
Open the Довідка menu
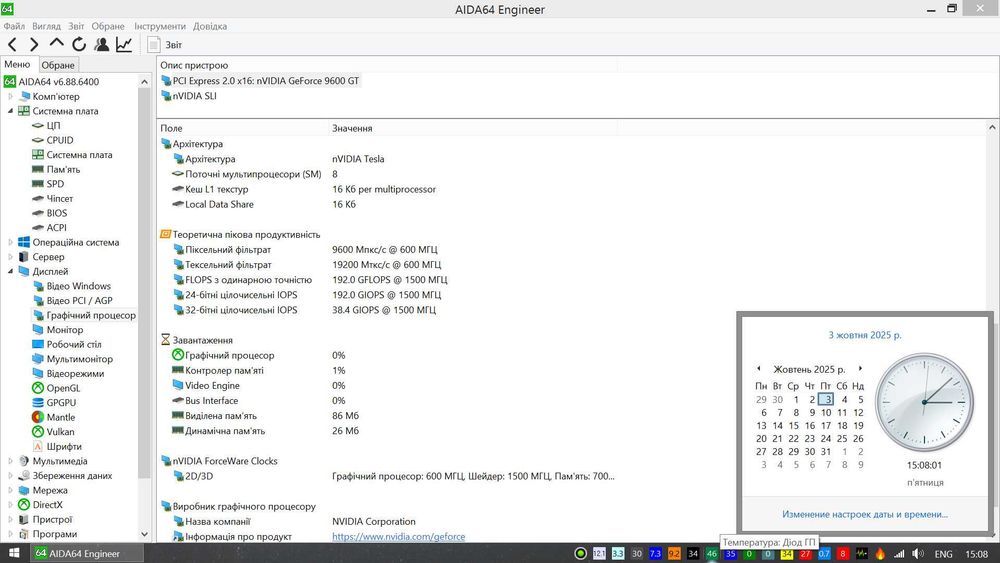click(x=210, y=26)
